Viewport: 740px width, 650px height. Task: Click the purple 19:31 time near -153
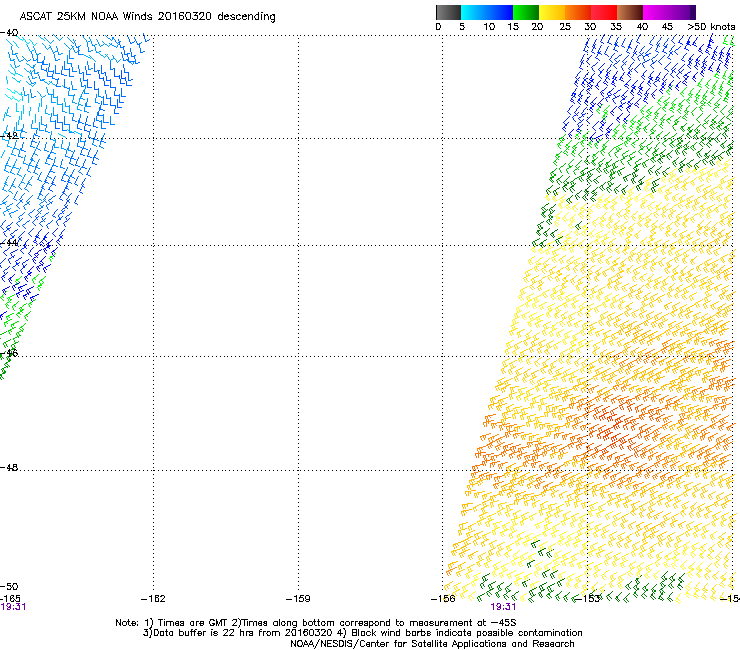point(503,607)
